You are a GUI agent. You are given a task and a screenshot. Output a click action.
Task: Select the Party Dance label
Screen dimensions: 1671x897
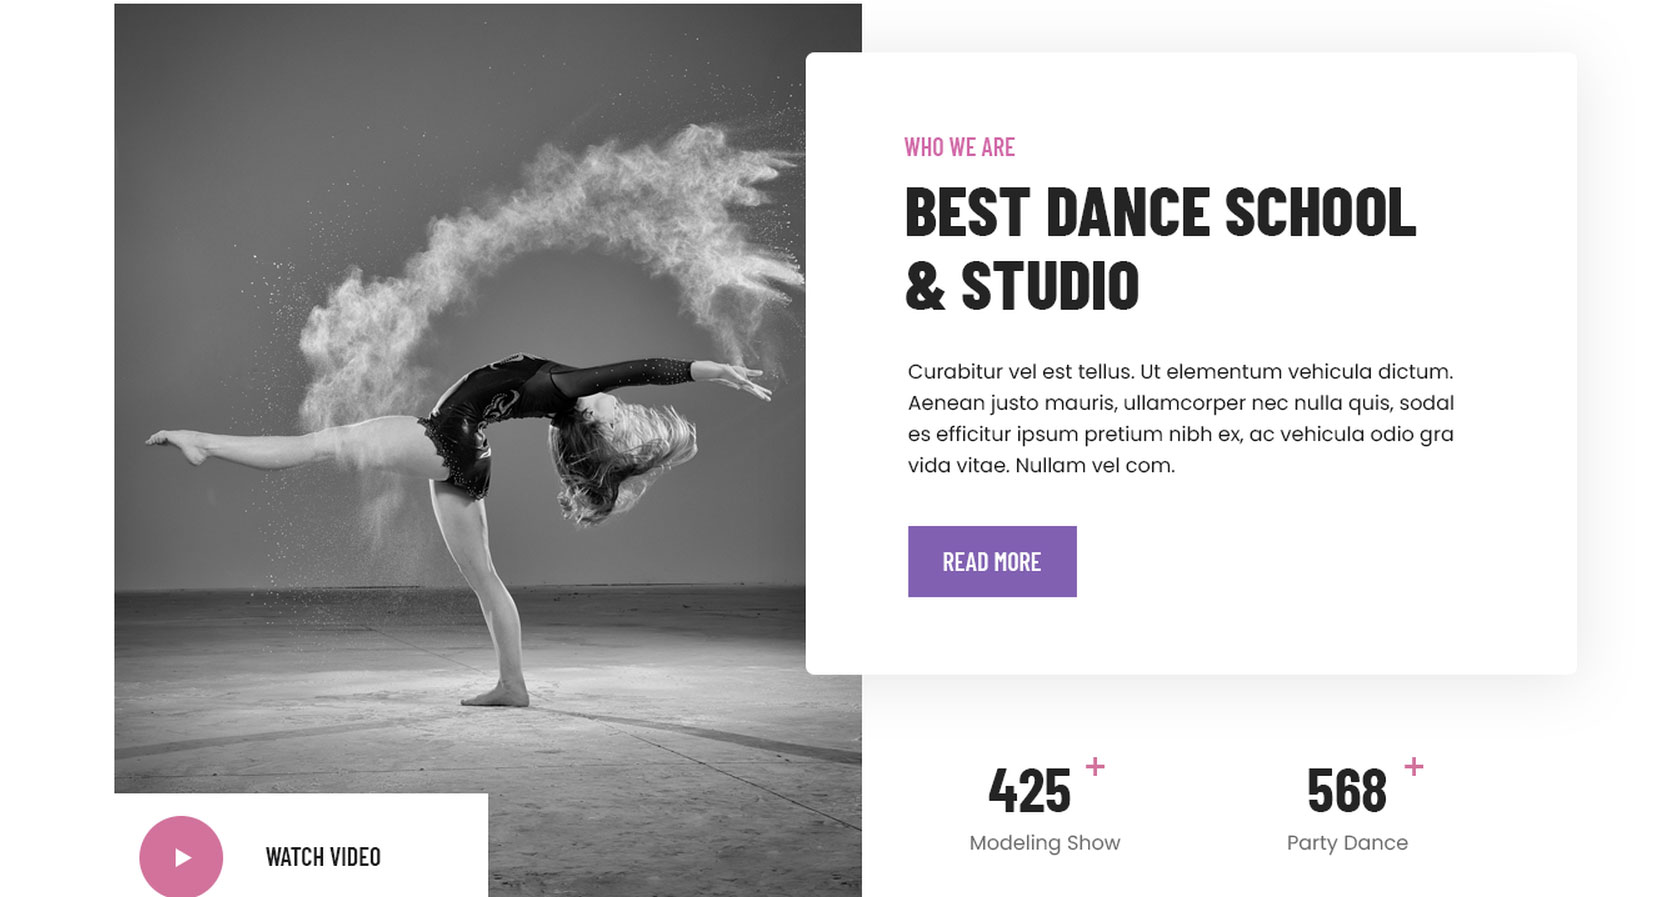pyautogui.click(x=1347, y=843)
